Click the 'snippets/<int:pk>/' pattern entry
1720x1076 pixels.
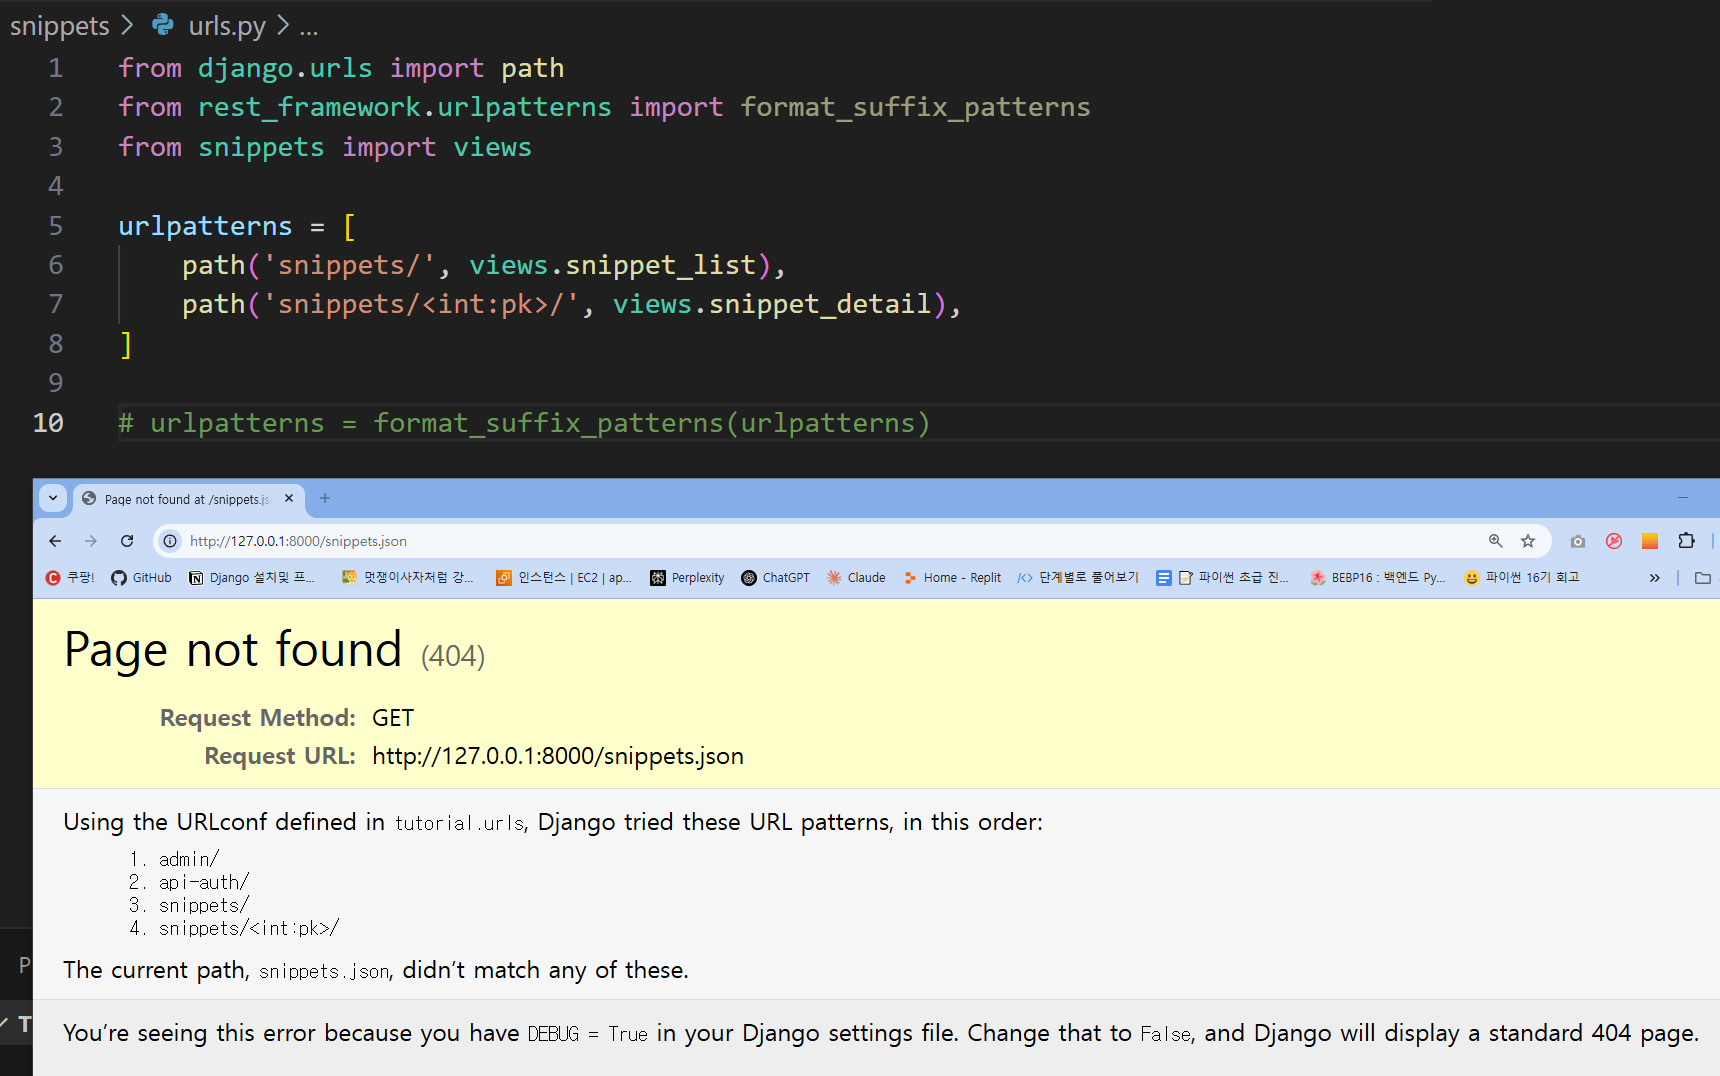click(249, 928)
